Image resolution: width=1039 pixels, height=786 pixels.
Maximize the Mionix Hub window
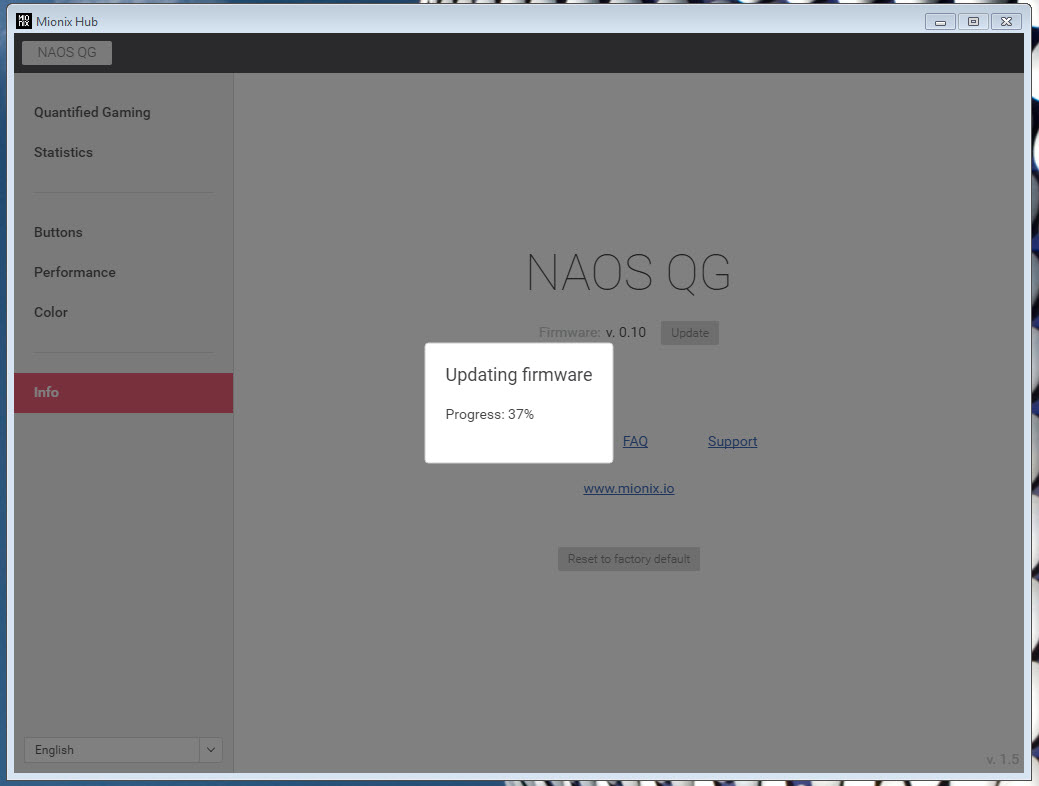(x=973, y=22)
